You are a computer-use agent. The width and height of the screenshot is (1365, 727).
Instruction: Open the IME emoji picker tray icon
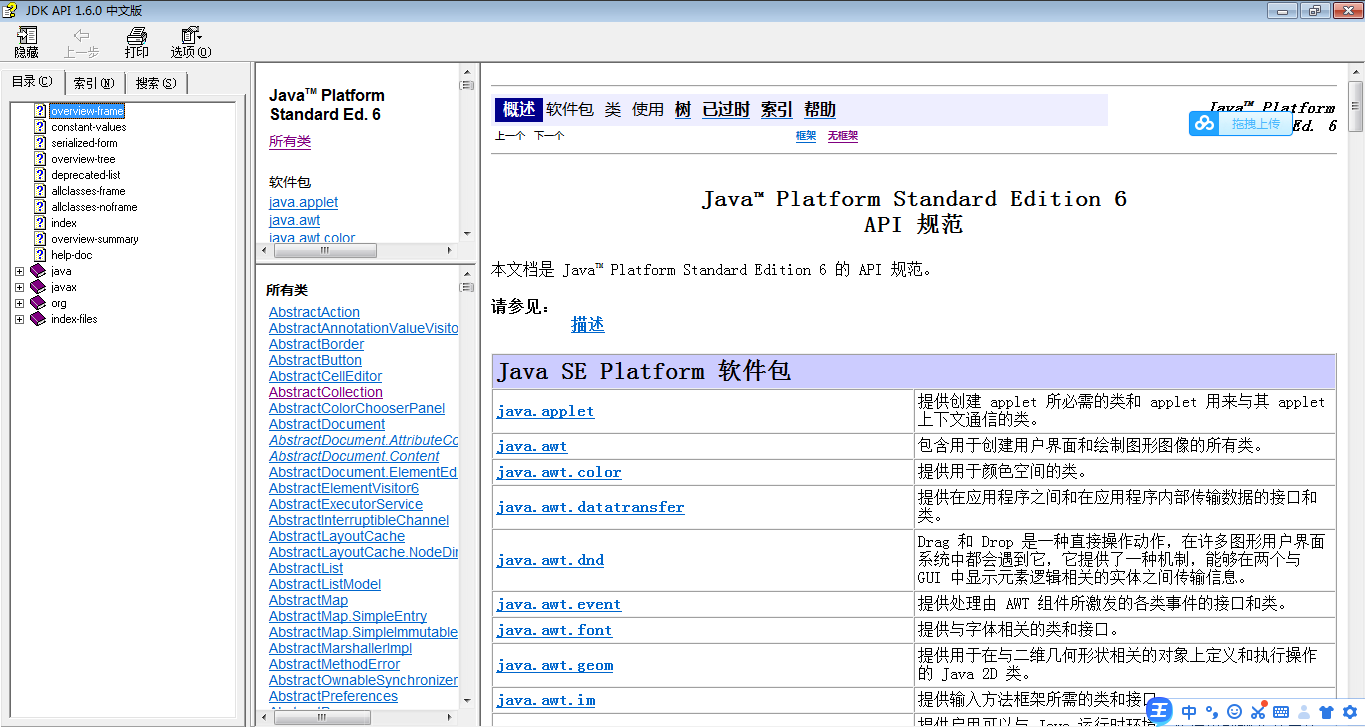(1233, 712)
